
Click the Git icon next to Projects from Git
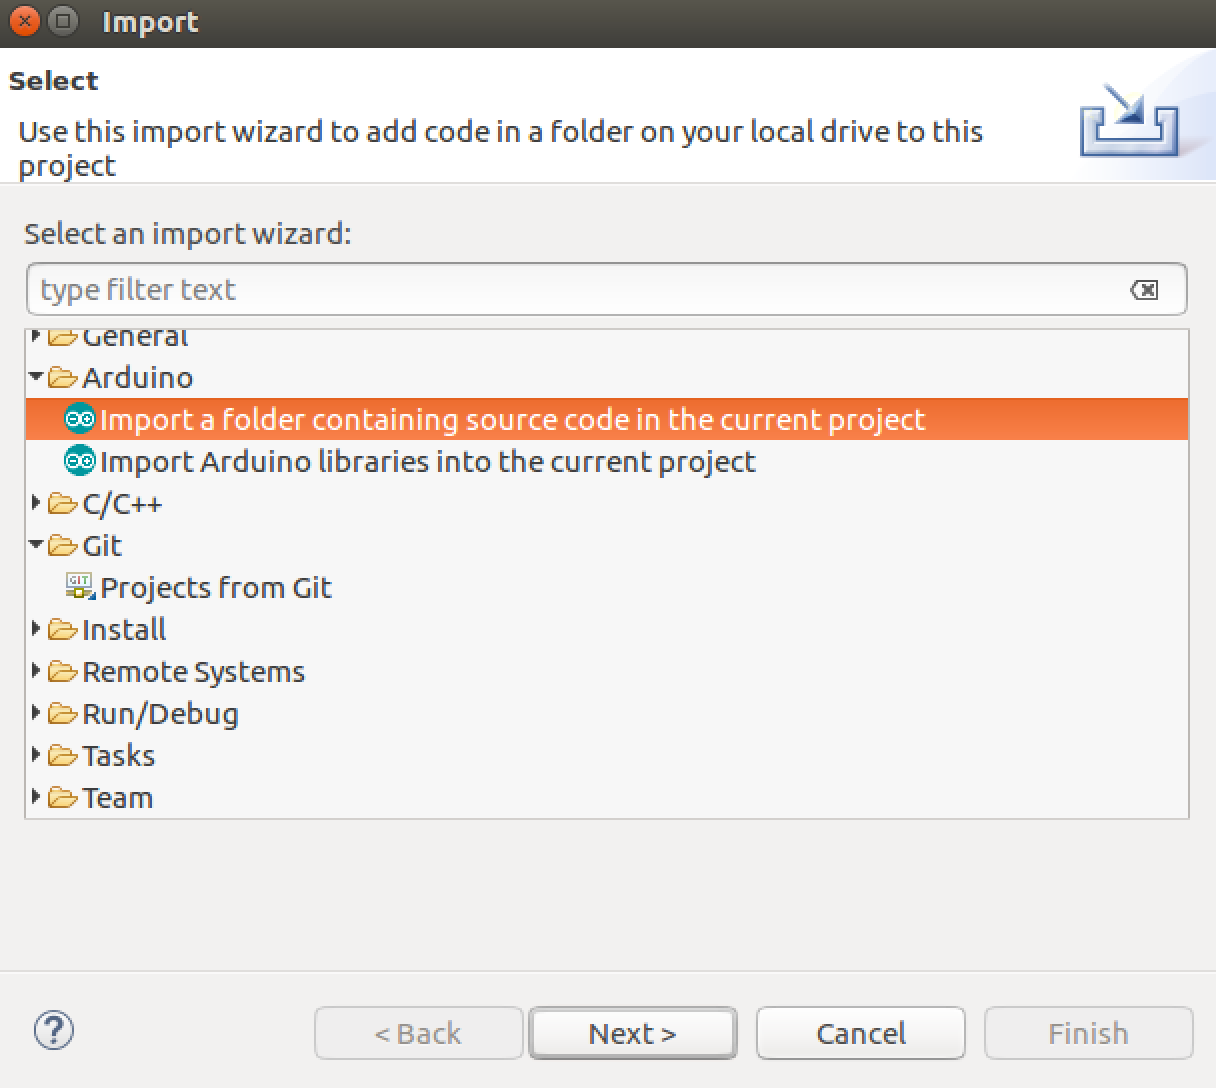(79, 586)
